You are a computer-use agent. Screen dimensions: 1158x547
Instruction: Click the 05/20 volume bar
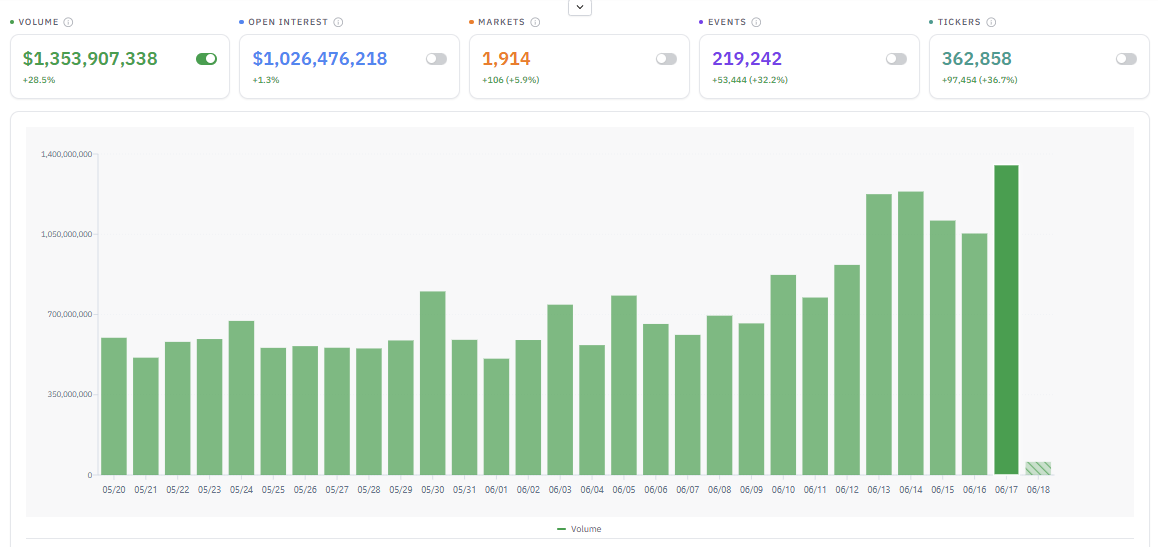click(x=114, y=406)
